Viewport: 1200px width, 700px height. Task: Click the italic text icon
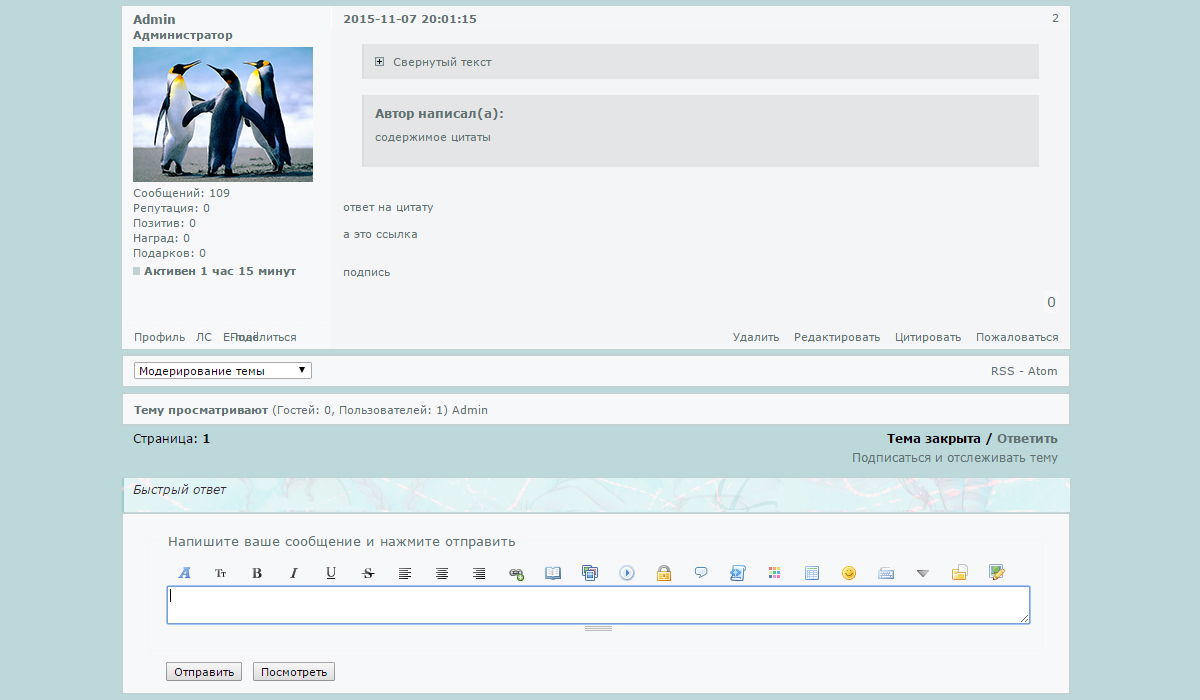(294, 573)
